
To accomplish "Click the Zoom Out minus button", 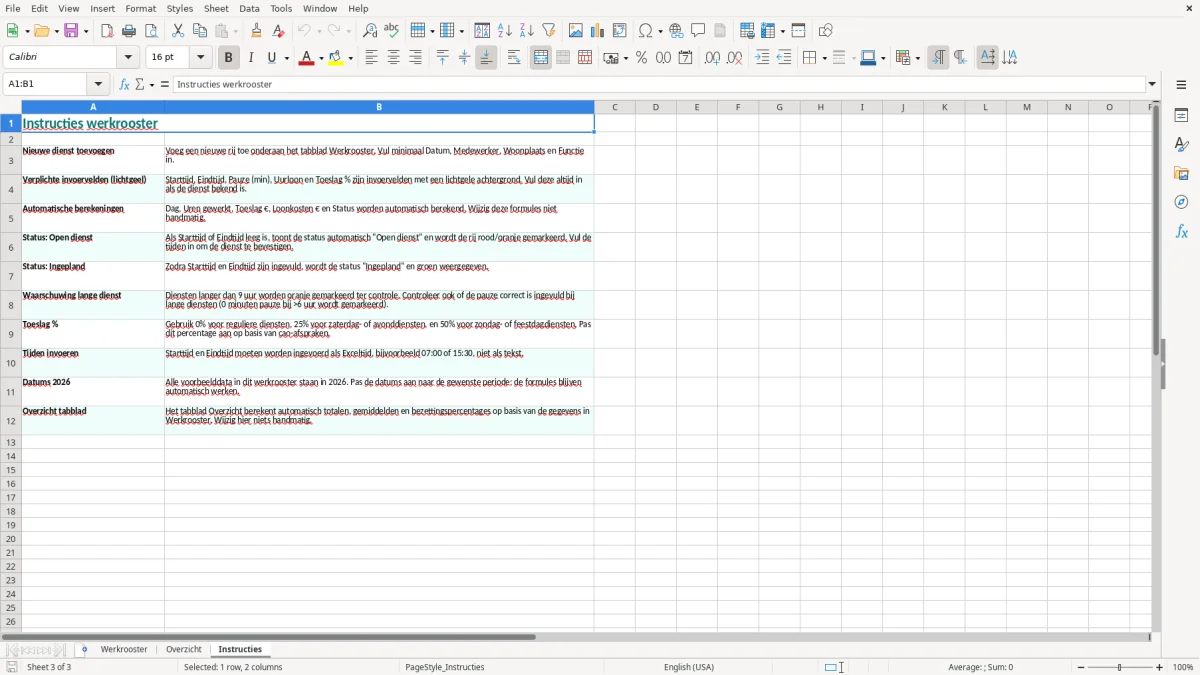I will (x=1081, y=667).
